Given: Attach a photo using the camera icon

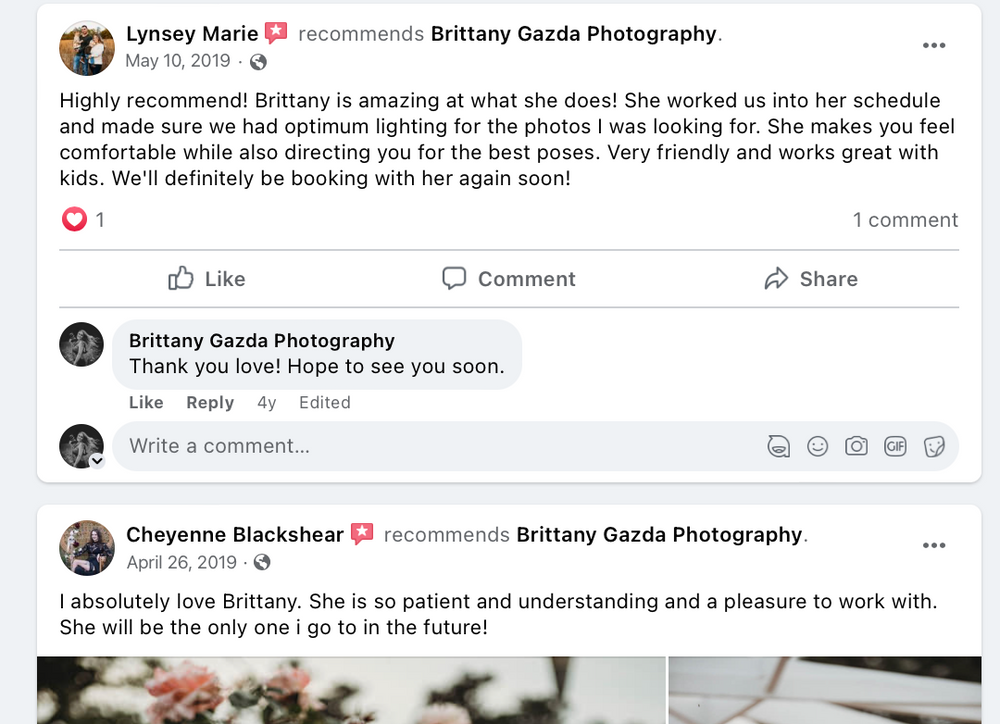Looking at the screenshot, I should [857, 447].
